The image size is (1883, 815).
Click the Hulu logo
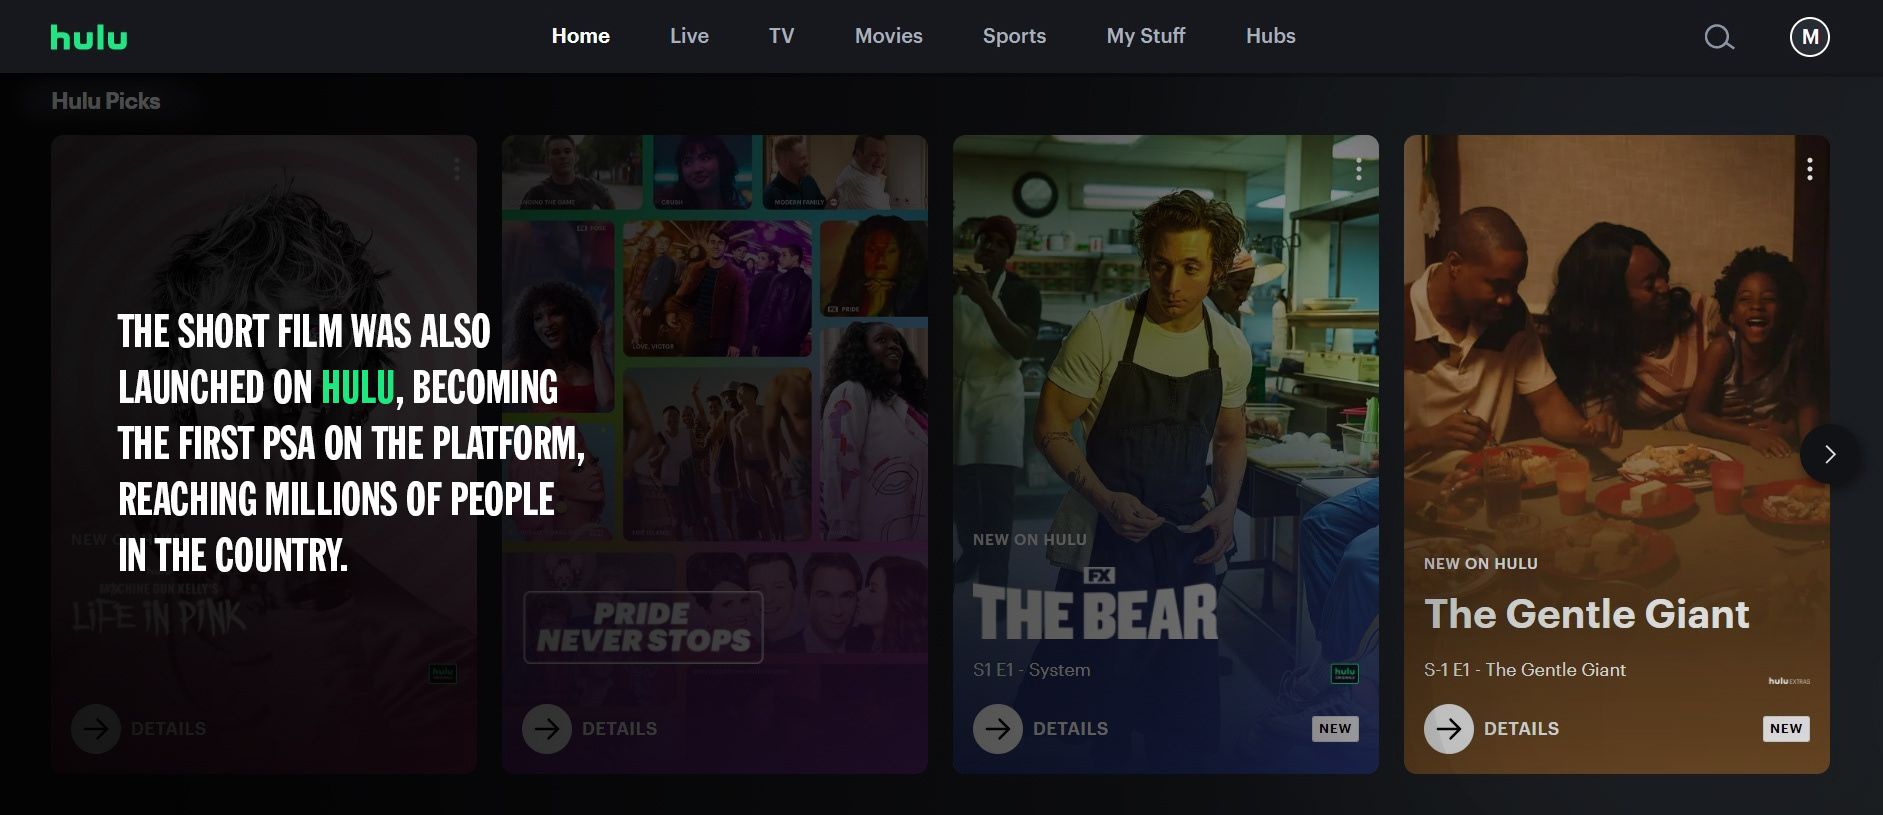89,37
